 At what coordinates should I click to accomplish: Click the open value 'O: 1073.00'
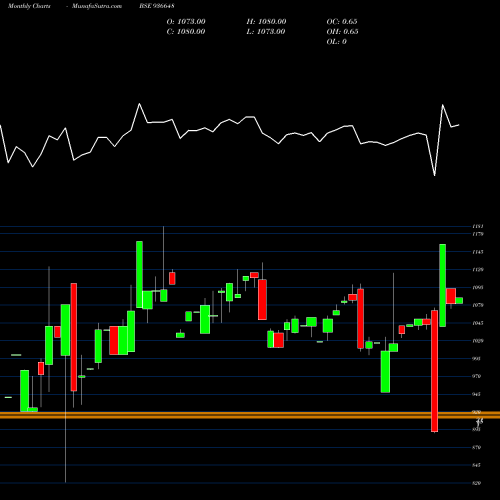(186, 22)
